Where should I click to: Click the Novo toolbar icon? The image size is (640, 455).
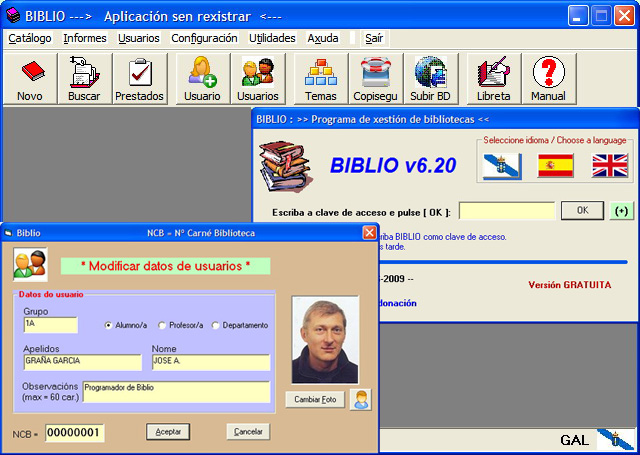click(x=30, y=79)
